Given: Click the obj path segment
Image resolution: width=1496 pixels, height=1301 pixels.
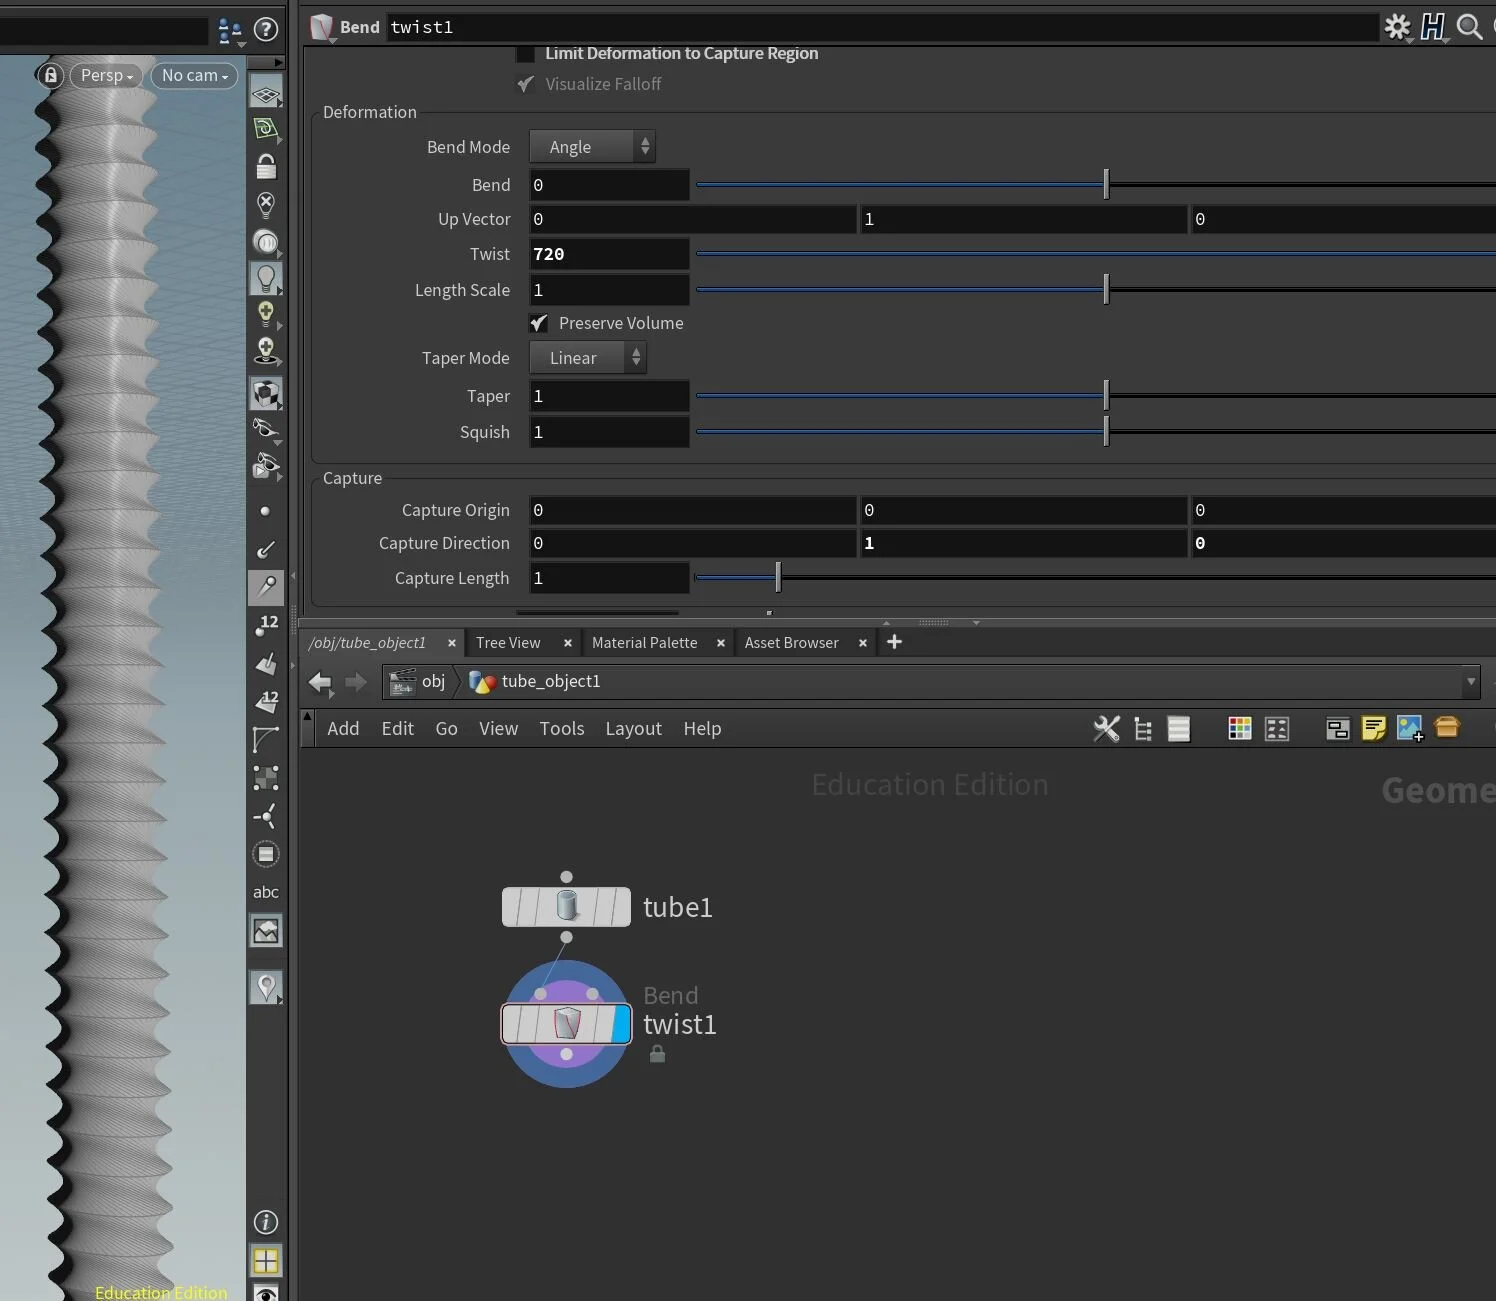Looking at the screenshot, I should point(420,682).
